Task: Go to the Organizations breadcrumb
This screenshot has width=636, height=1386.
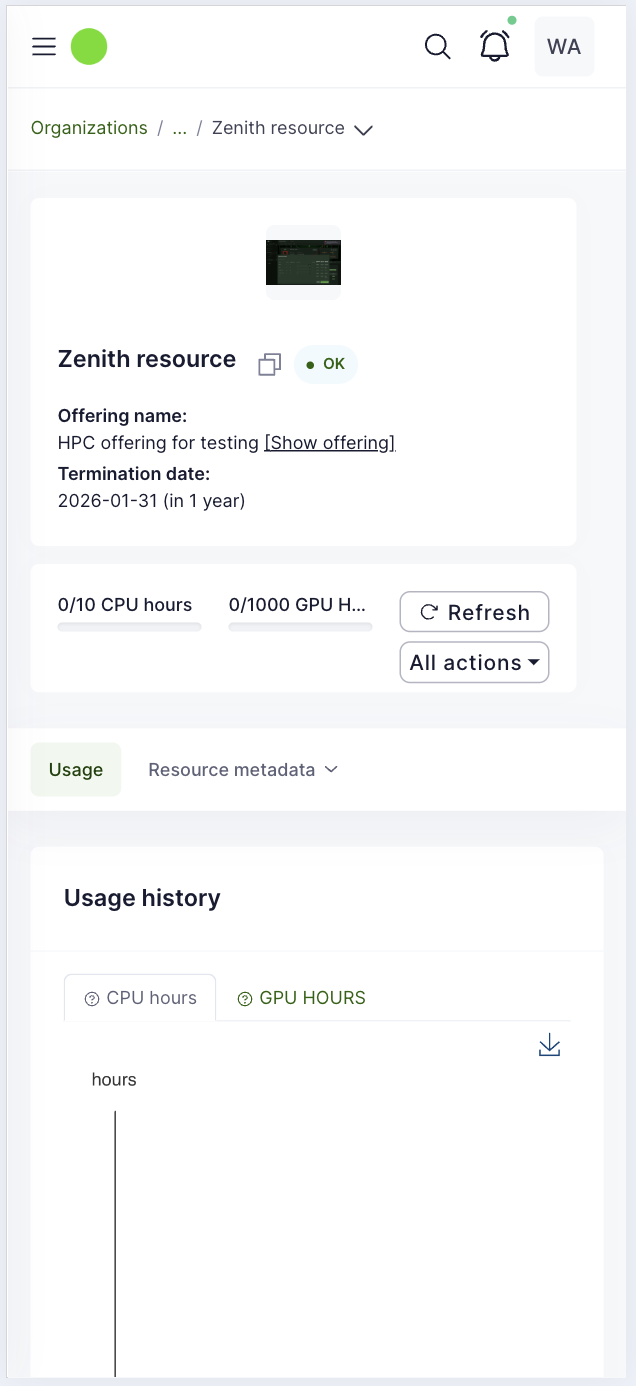Action: point(89,128)
